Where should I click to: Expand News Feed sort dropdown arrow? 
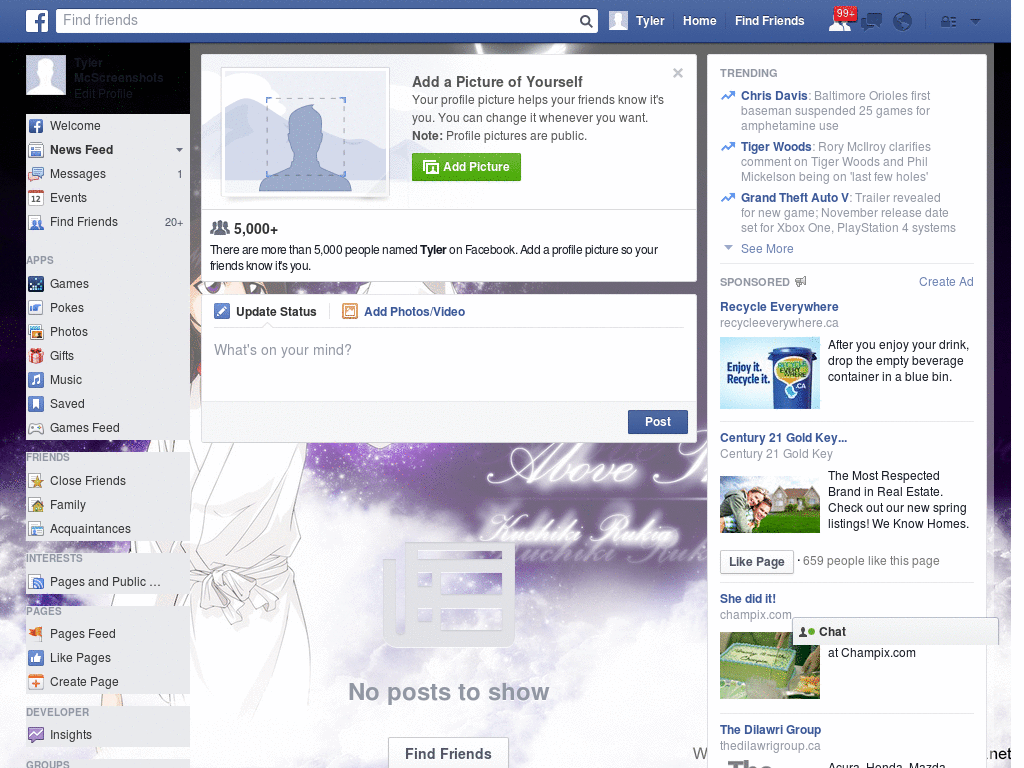(x=179, y=150)
